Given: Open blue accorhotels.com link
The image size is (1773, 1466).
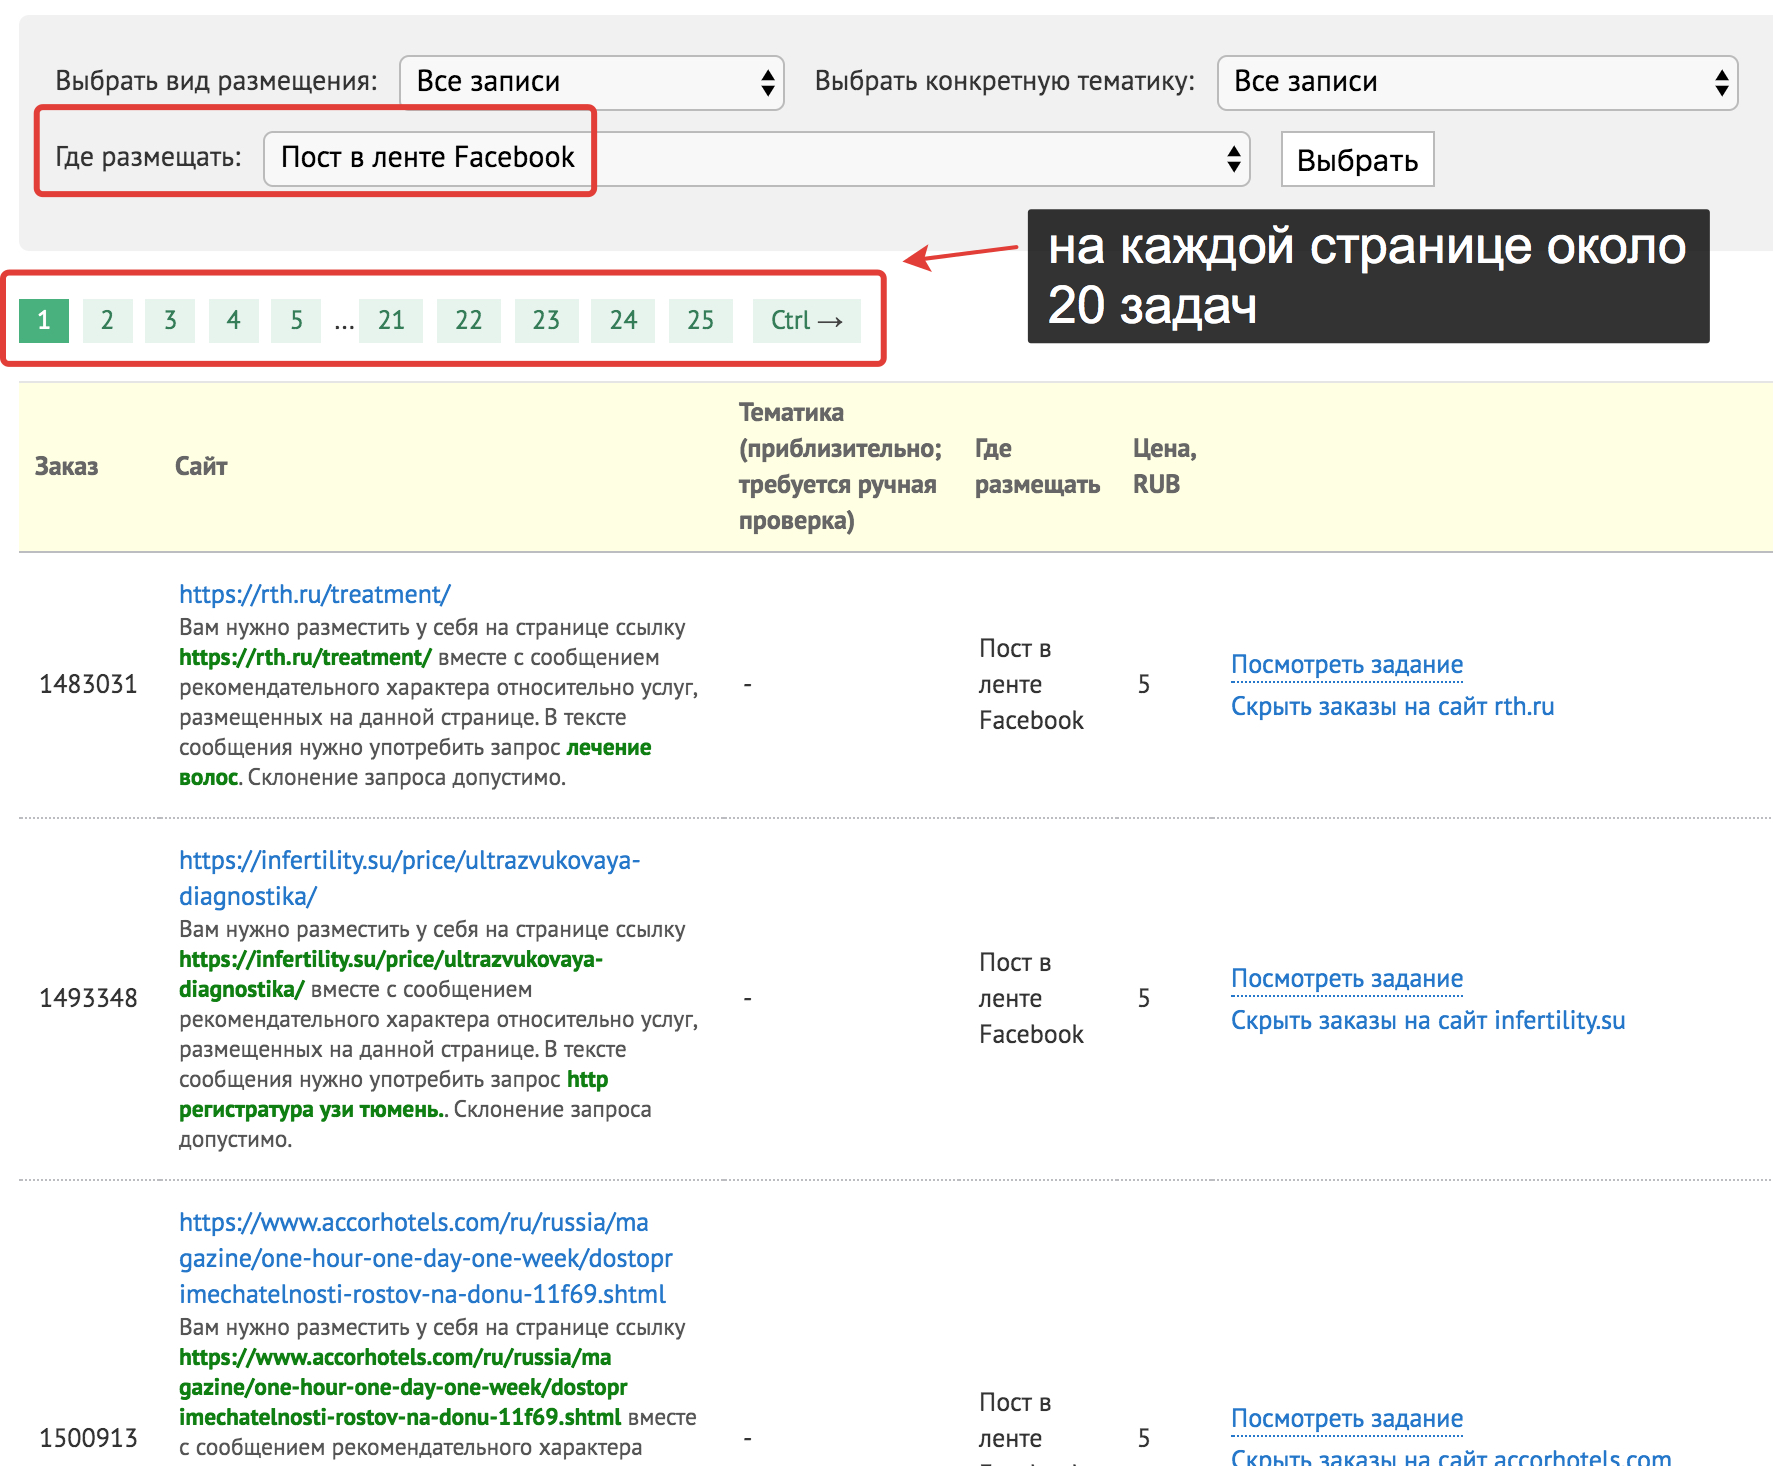Looking at the screenshot, I should tap(426, 1258).
